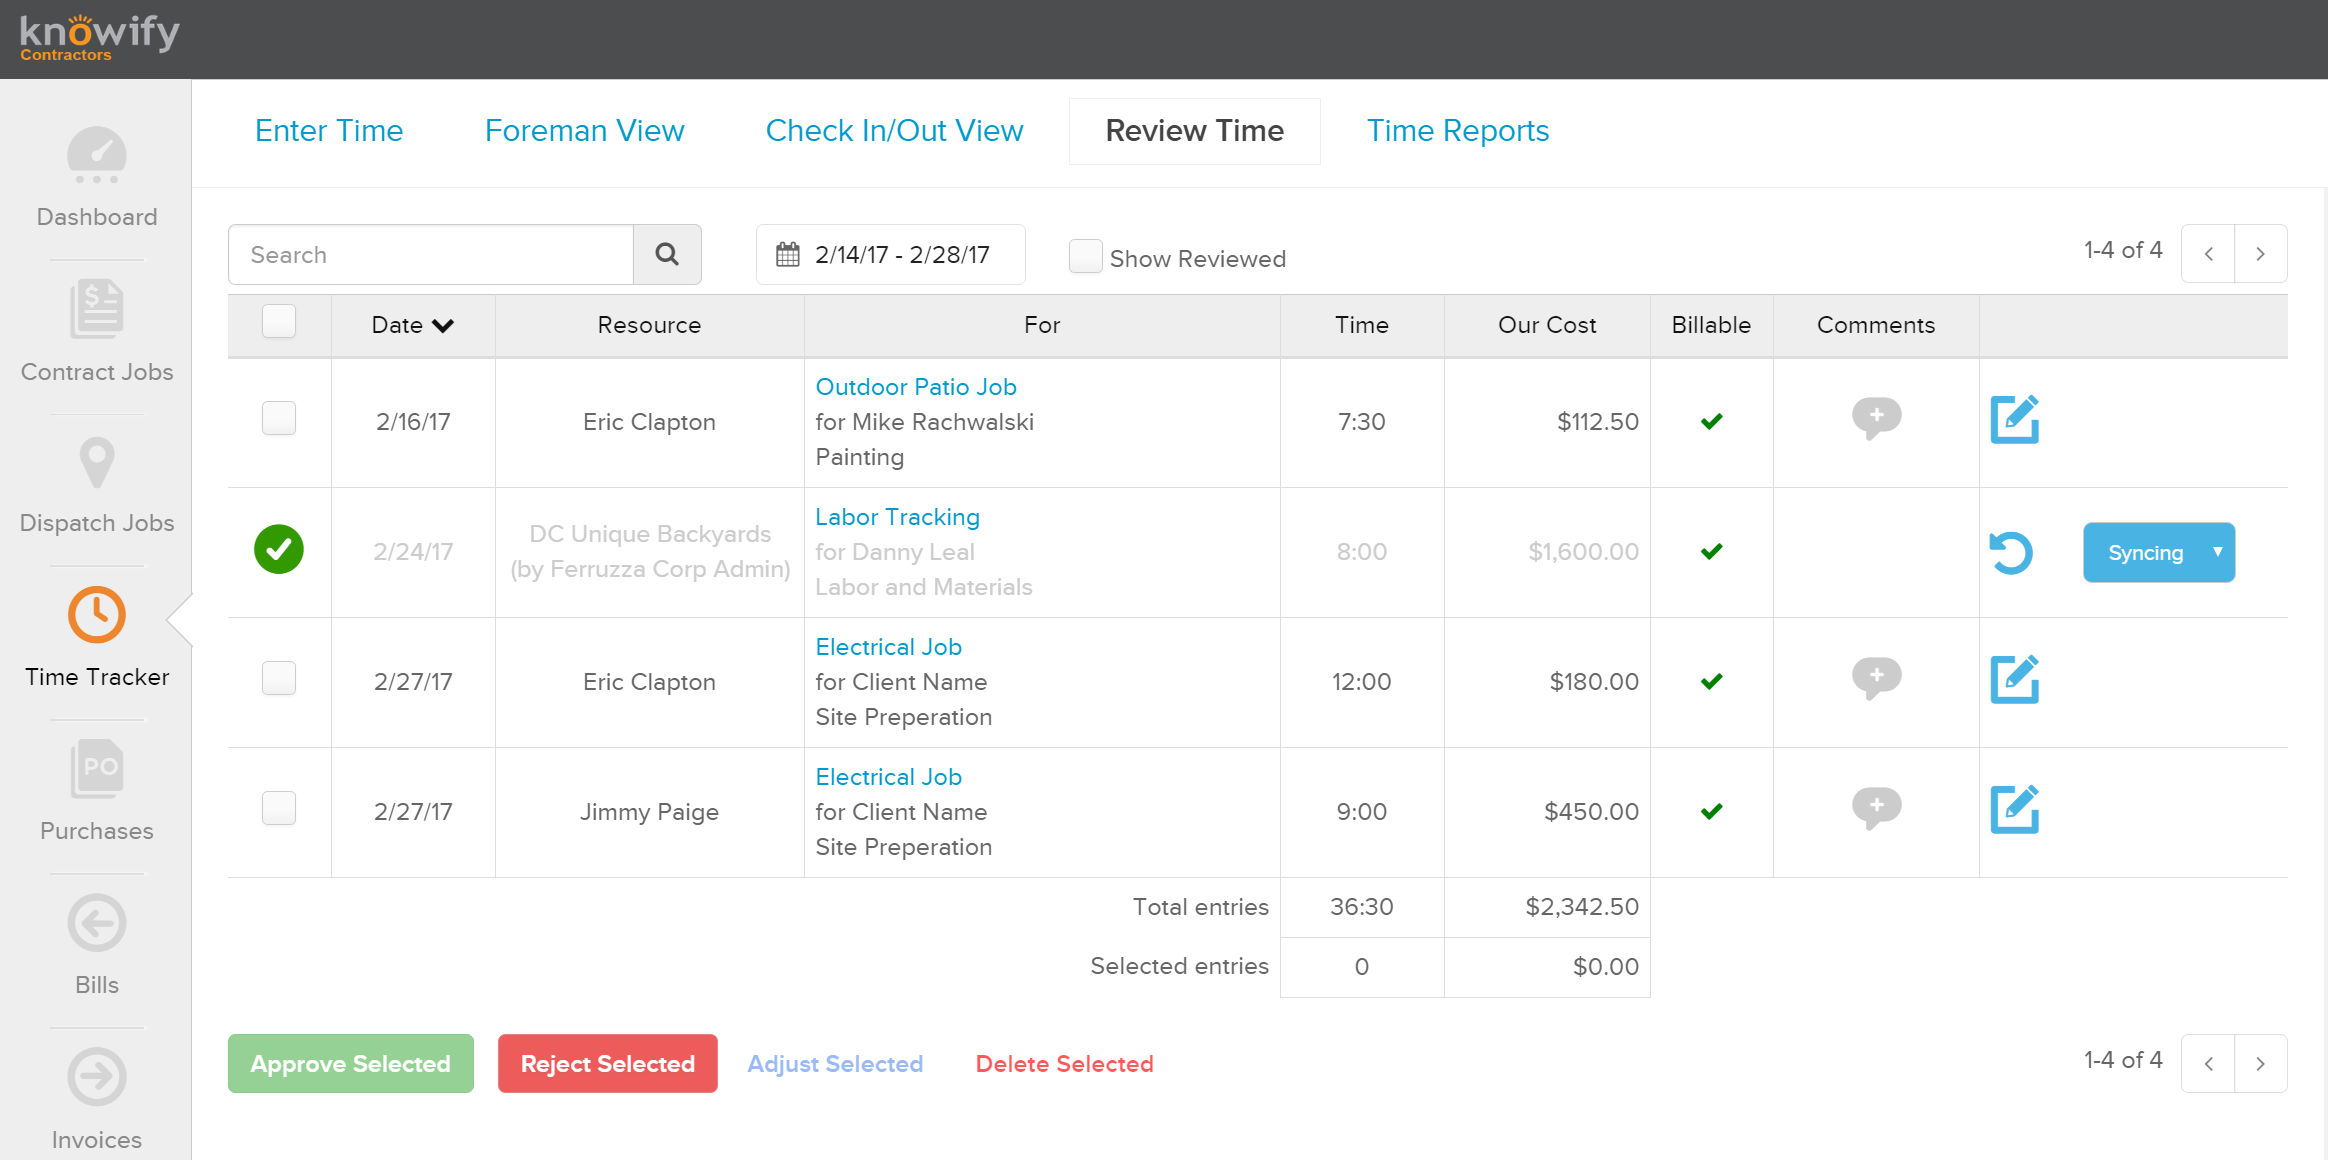Image resolution: width=2328 pixels, height=1160 pixels.
Task: Focus the Search input field
Action: tap(431, 254)
